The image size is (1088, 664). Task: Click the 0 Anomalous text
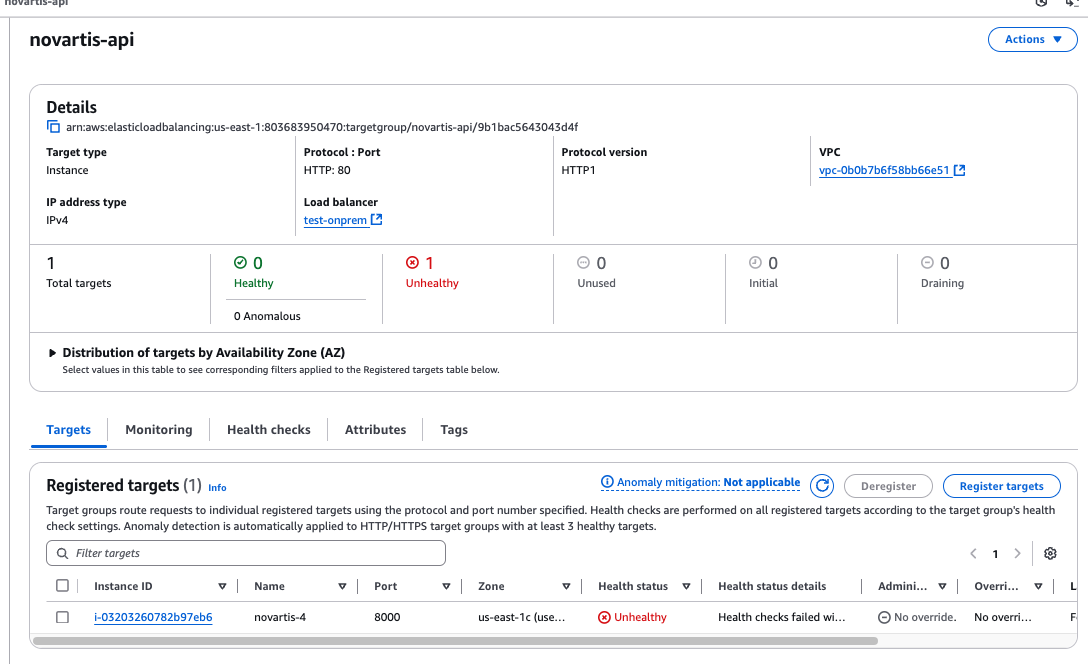click(x=267, y=316)
